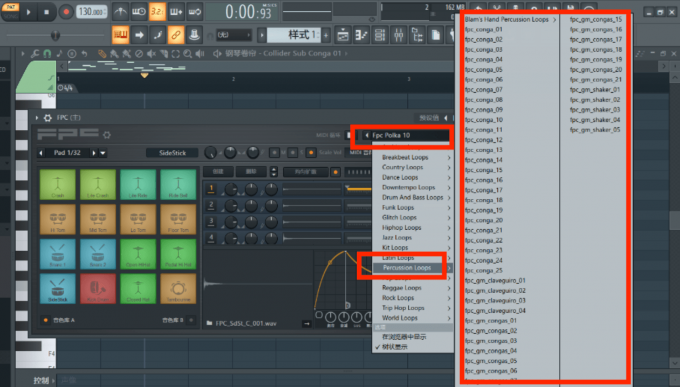Viewport: 680px width, 387px height.
Task: Trigger the Floor Tom pad
Action: 178,219
